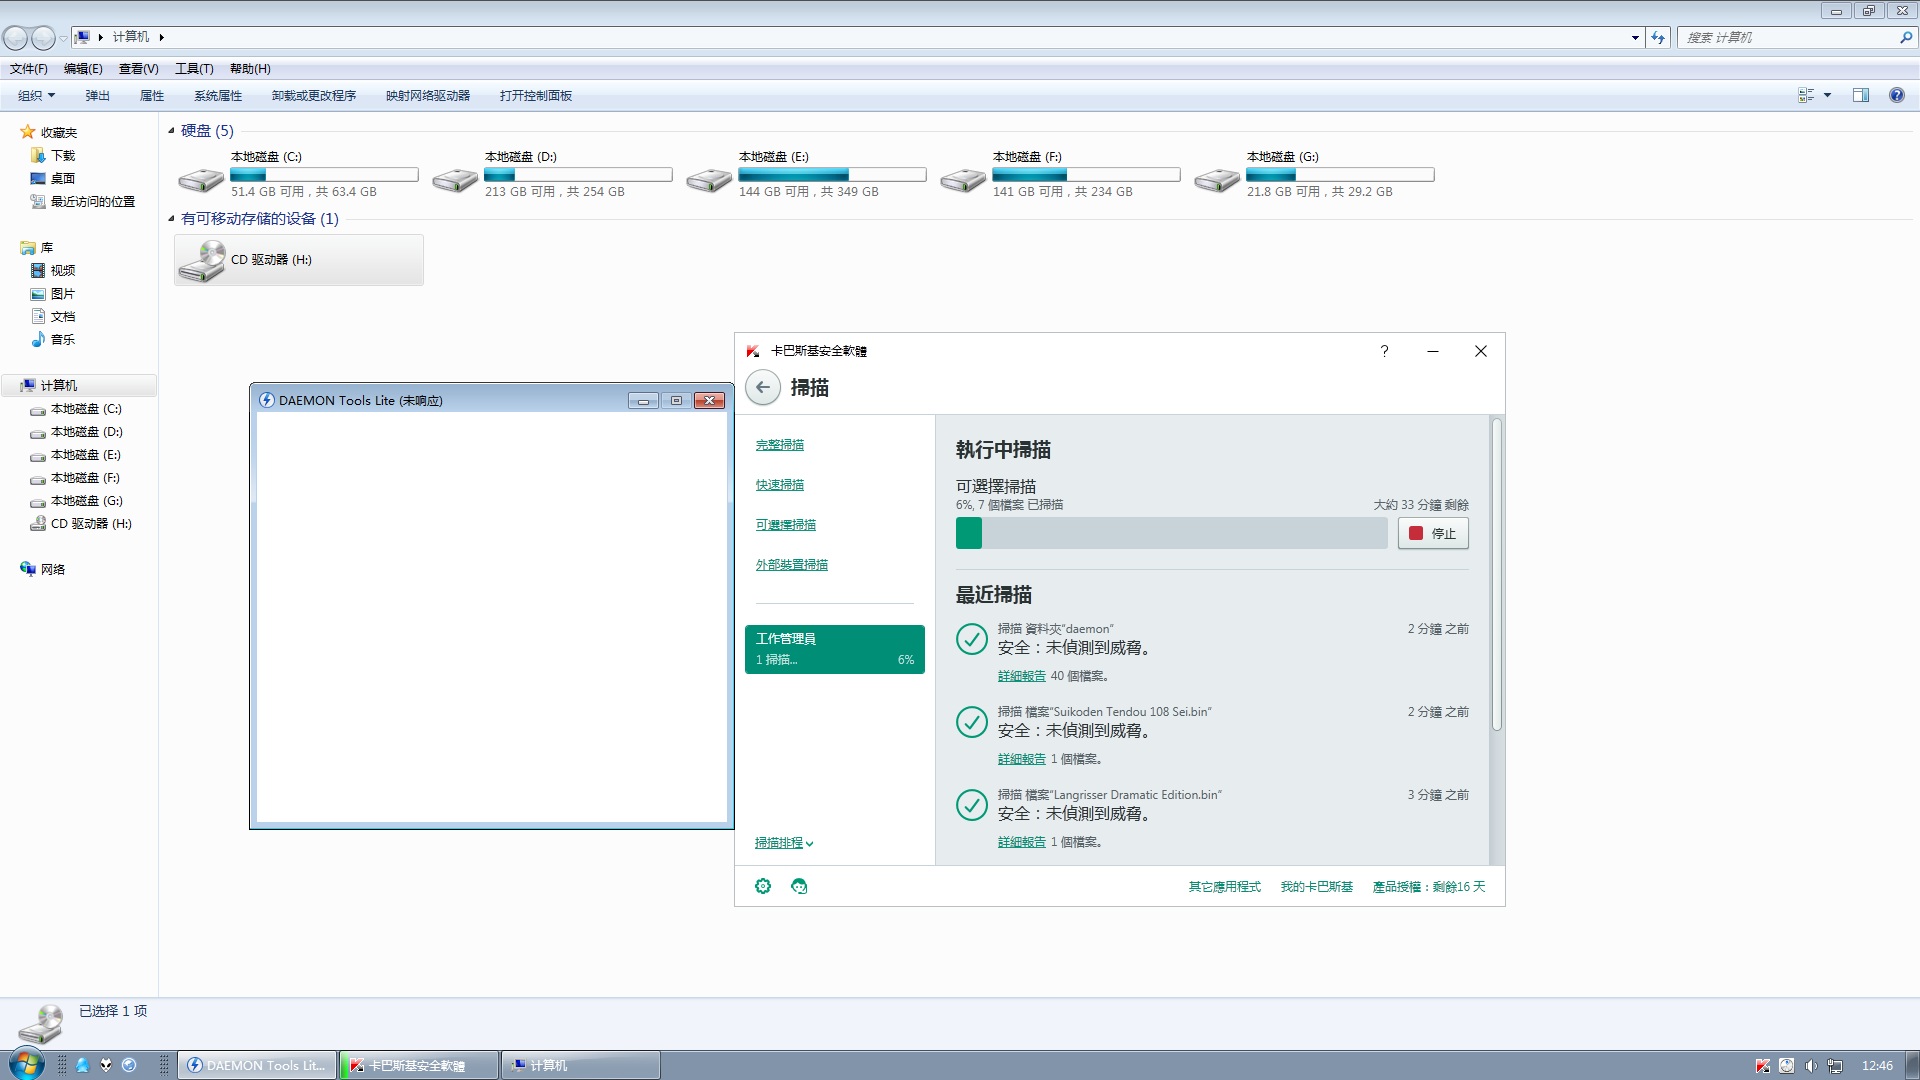Open Kaspersky settings gear icon

763,886
